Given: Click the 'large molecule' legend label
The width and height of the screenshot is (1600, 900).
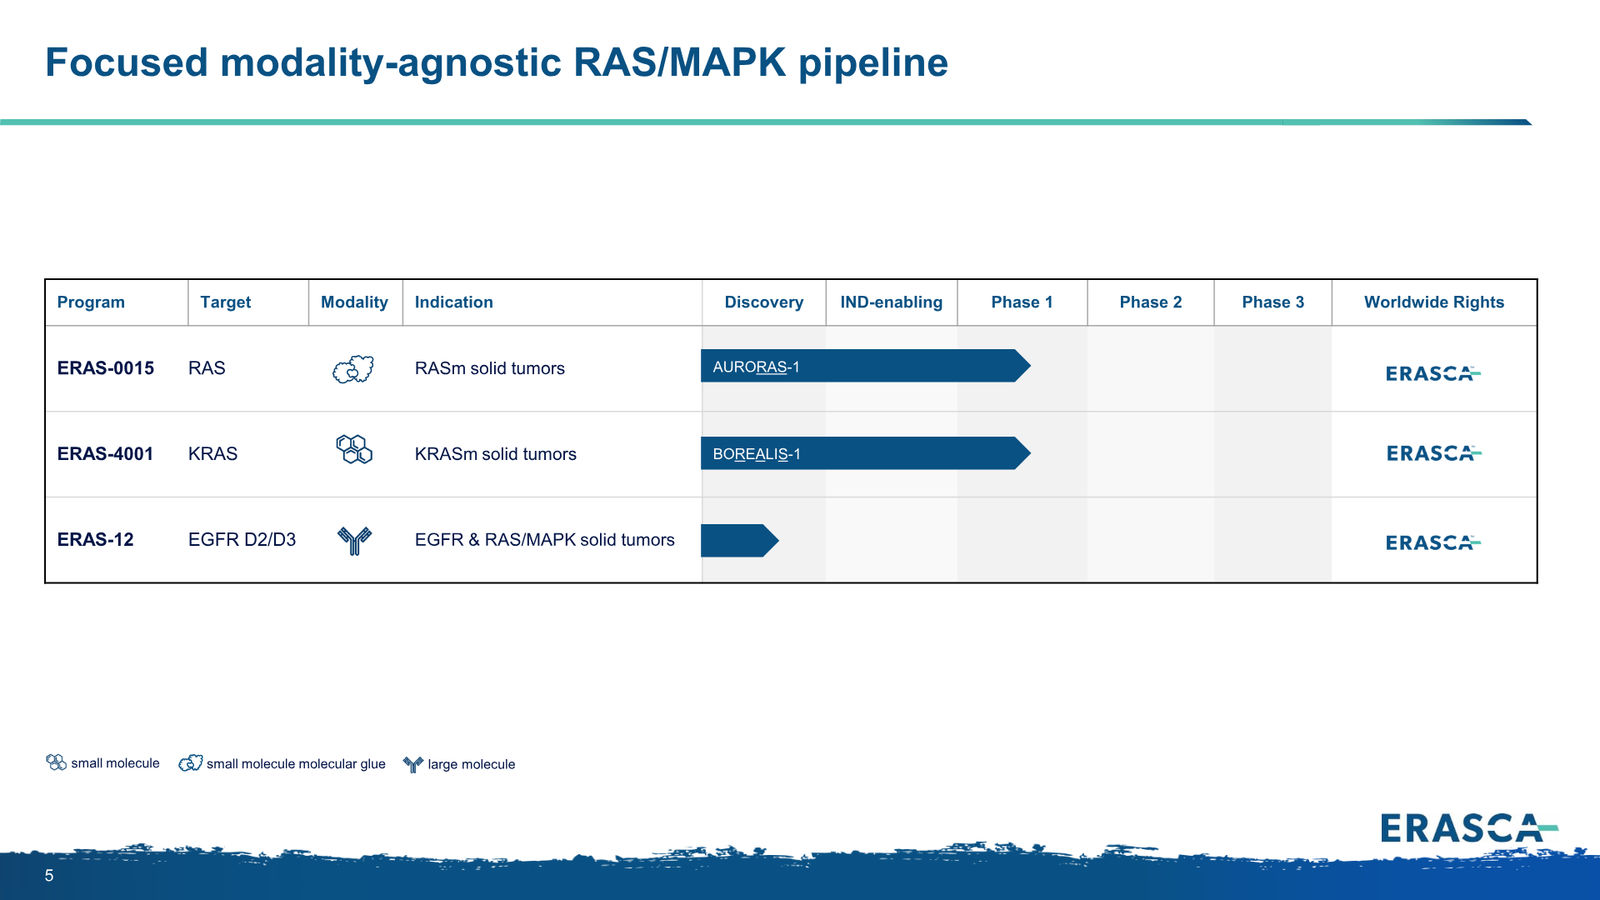Looking at the screenshot, I should (471, 764).
